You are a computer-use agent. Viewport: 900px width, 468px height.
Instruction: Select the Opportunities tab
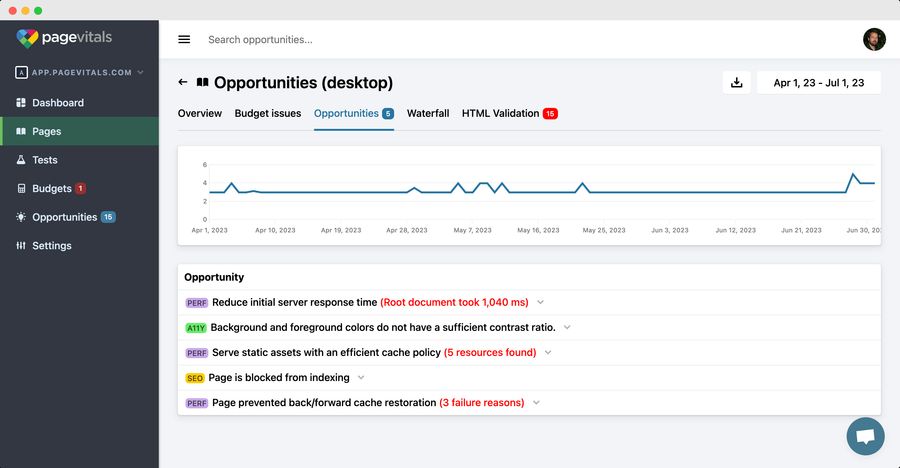tap(354, 113)
